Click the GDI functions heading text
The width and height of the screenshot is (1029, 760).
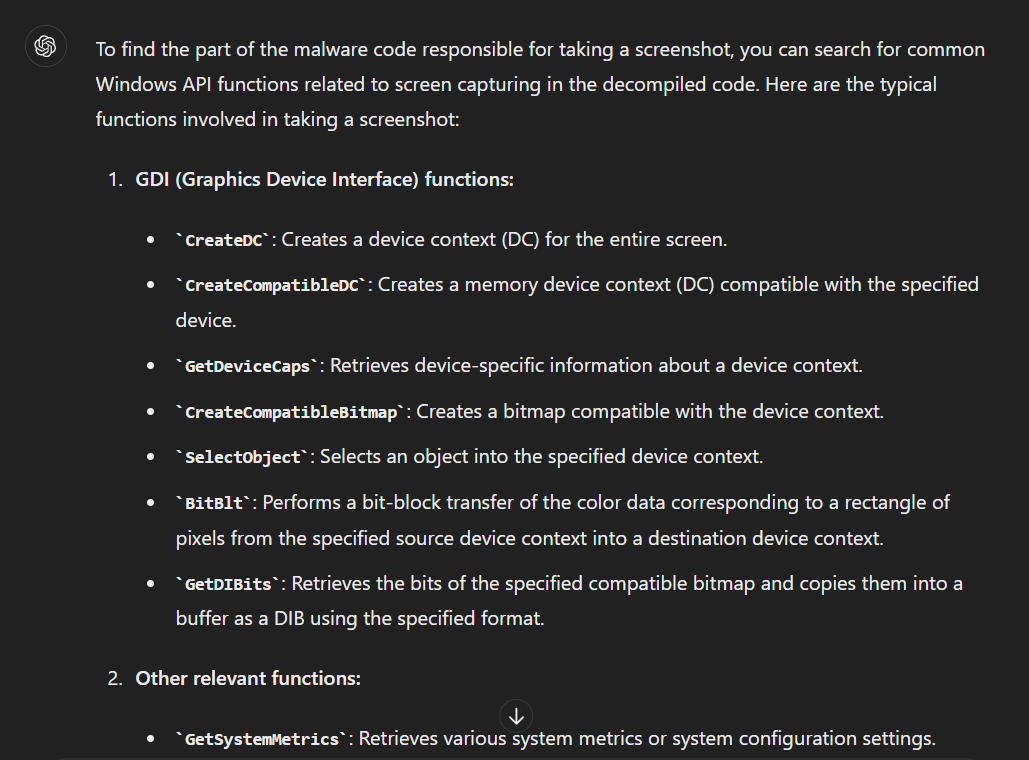point(324,179)
